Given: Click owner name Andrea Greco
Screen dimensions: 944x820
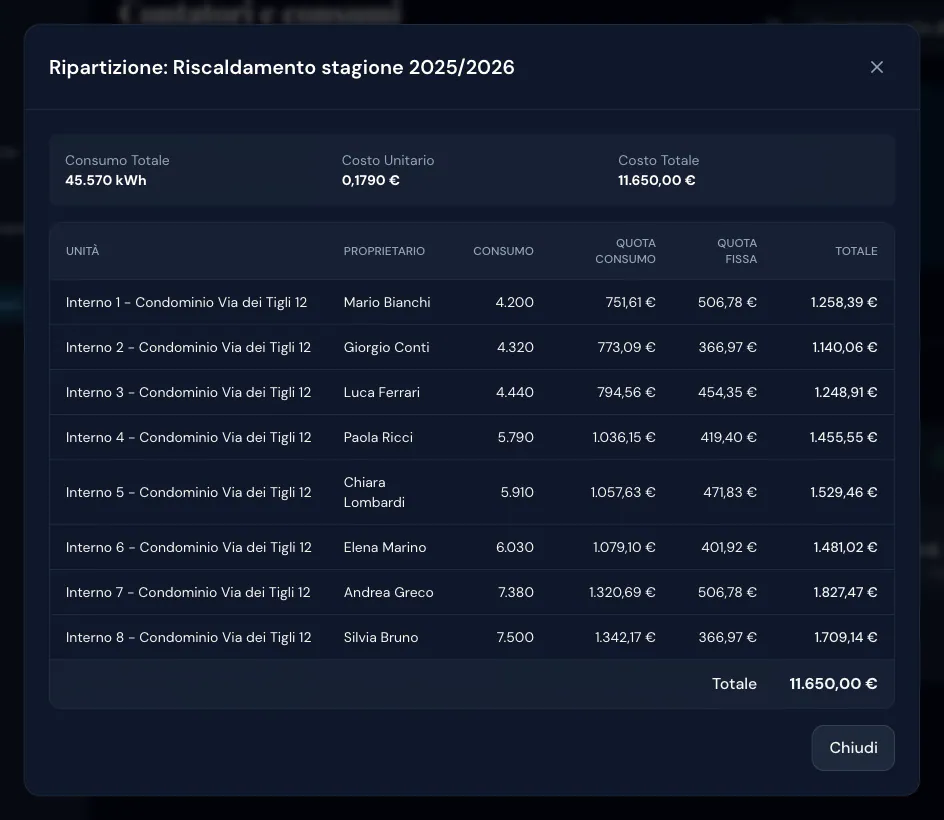Looking at the screenshot, I should point(388,592).
